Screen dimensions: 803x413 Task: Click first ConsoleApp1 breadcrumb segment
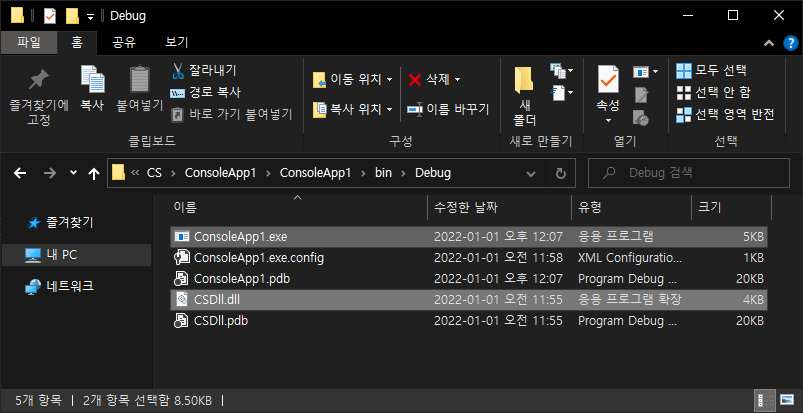tap(220, 173)
